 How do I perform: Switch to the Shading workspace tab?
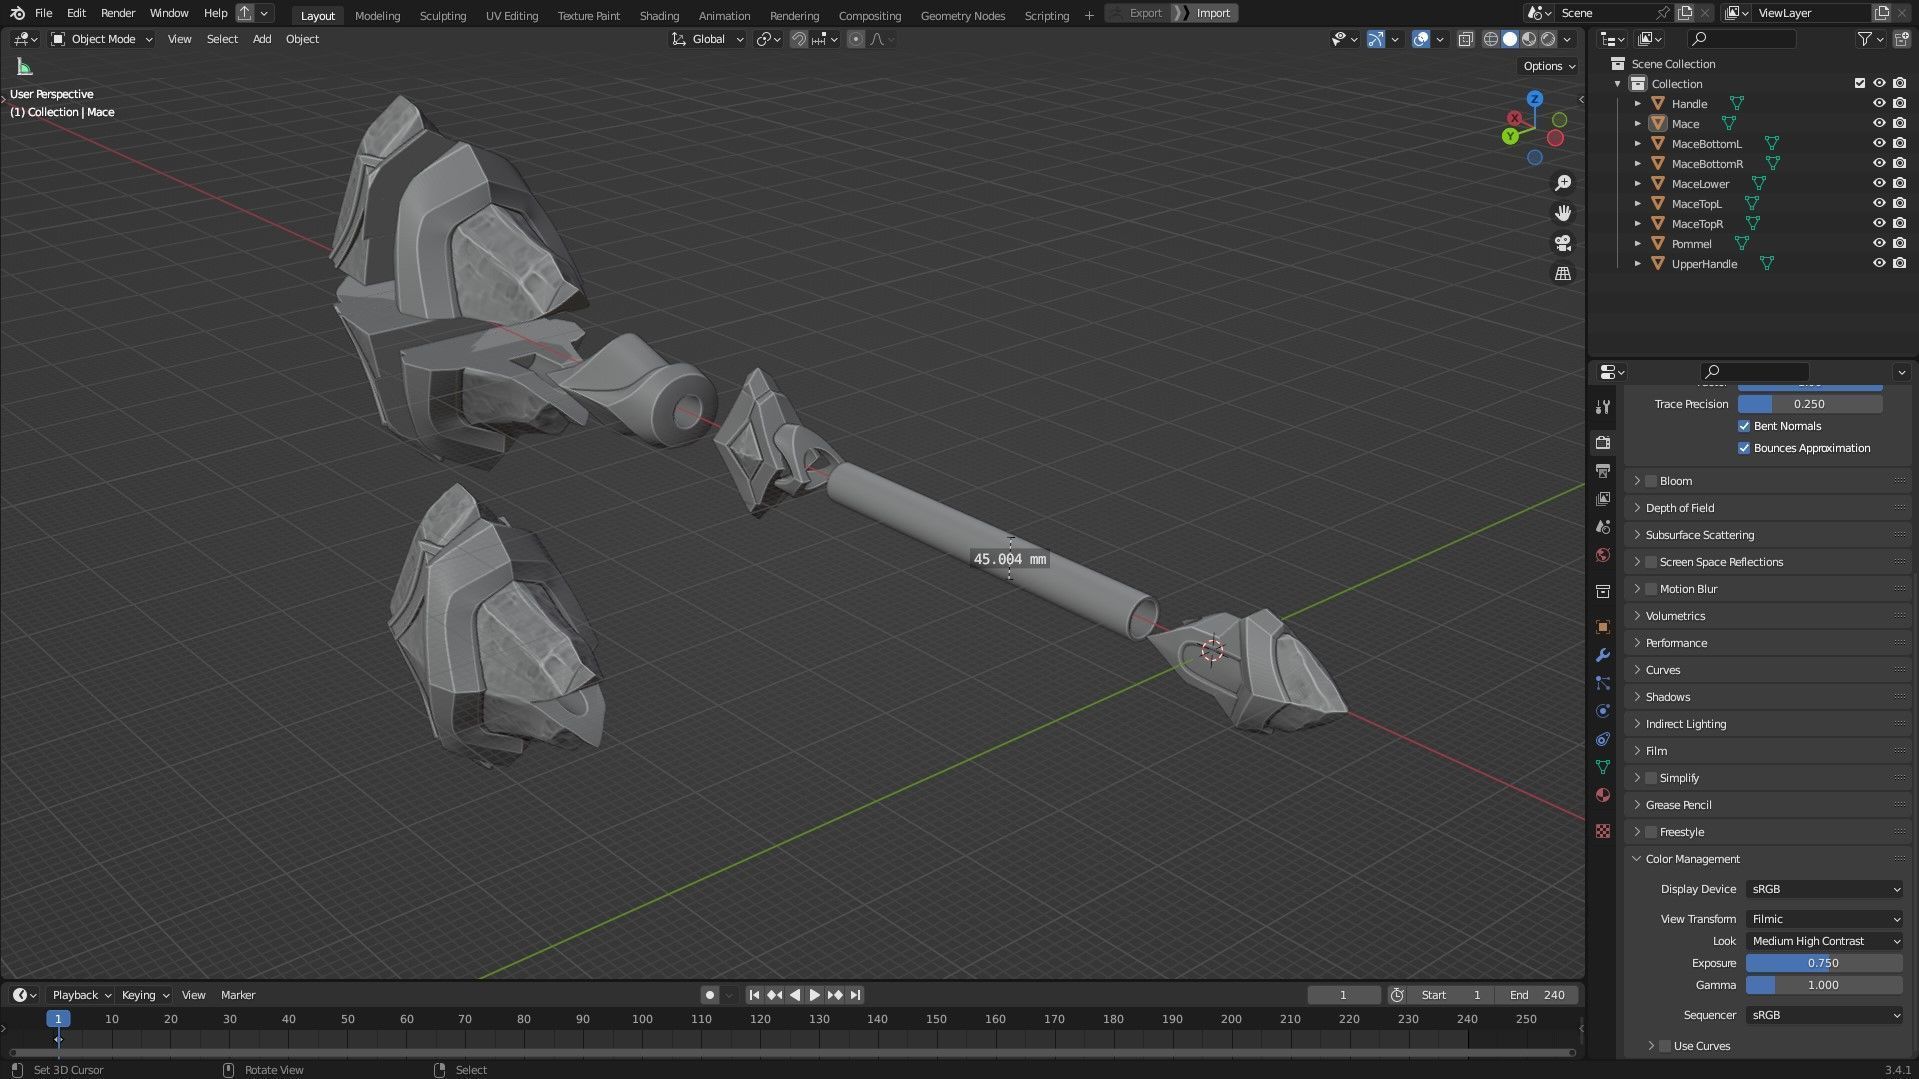pyautogui.click(x=659, y=15)
